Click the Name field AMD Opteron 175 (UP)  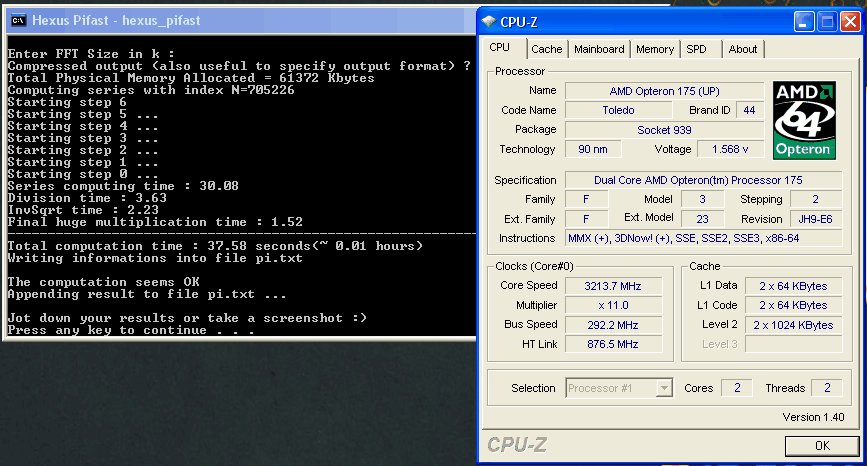[x=664, y=91]
